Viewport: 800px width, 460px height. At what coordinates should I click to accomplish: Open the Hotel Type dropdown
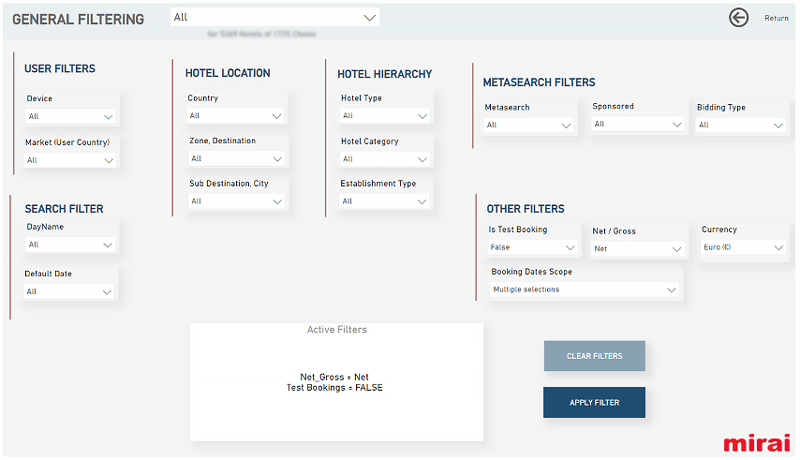click(x=385, y=116)
